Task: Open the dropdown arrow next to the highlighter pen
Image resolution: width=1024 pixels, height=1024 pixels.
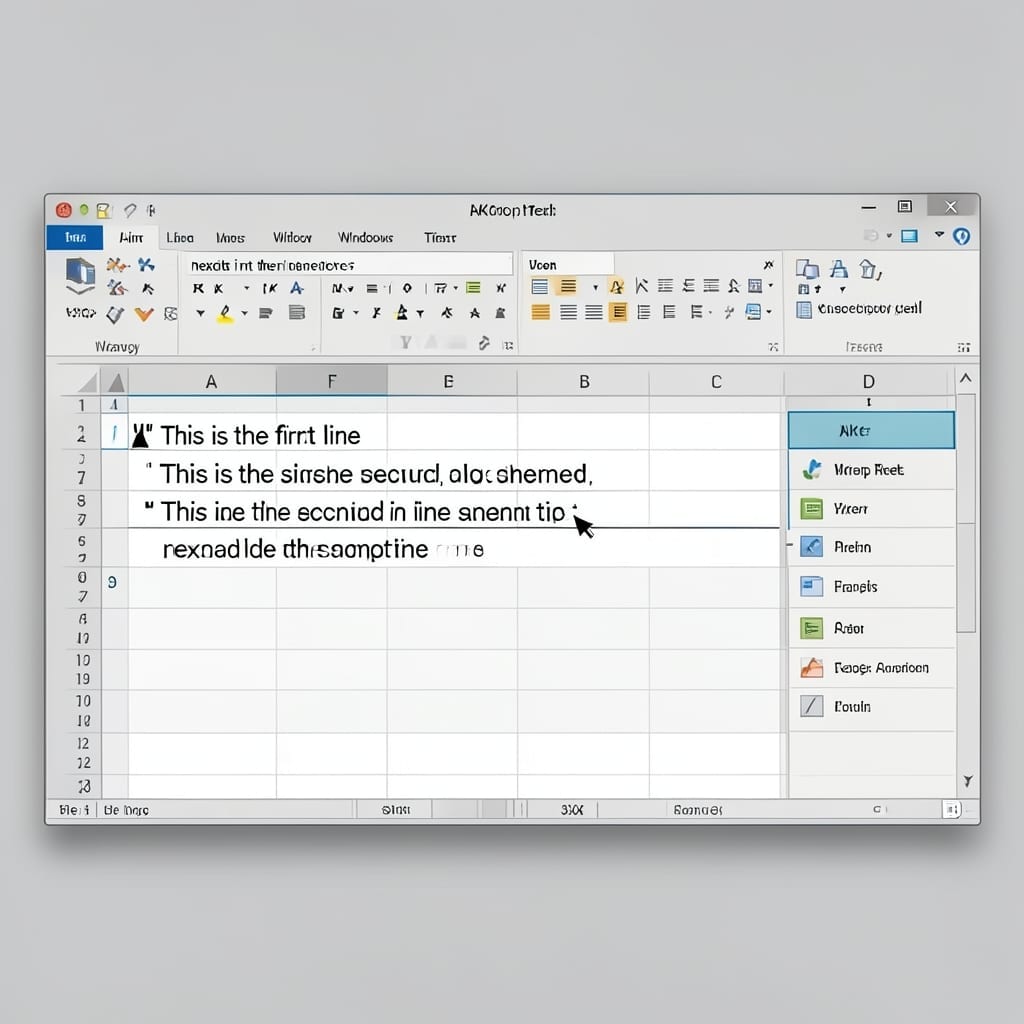Action: click(244, 313)
